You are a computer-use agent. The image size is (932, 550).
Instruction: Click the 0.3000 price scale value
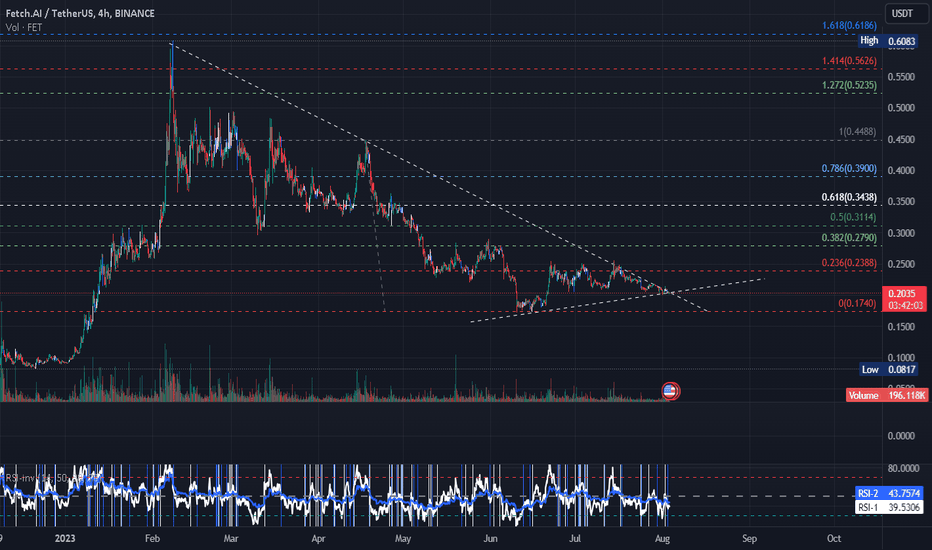[901, 233]
